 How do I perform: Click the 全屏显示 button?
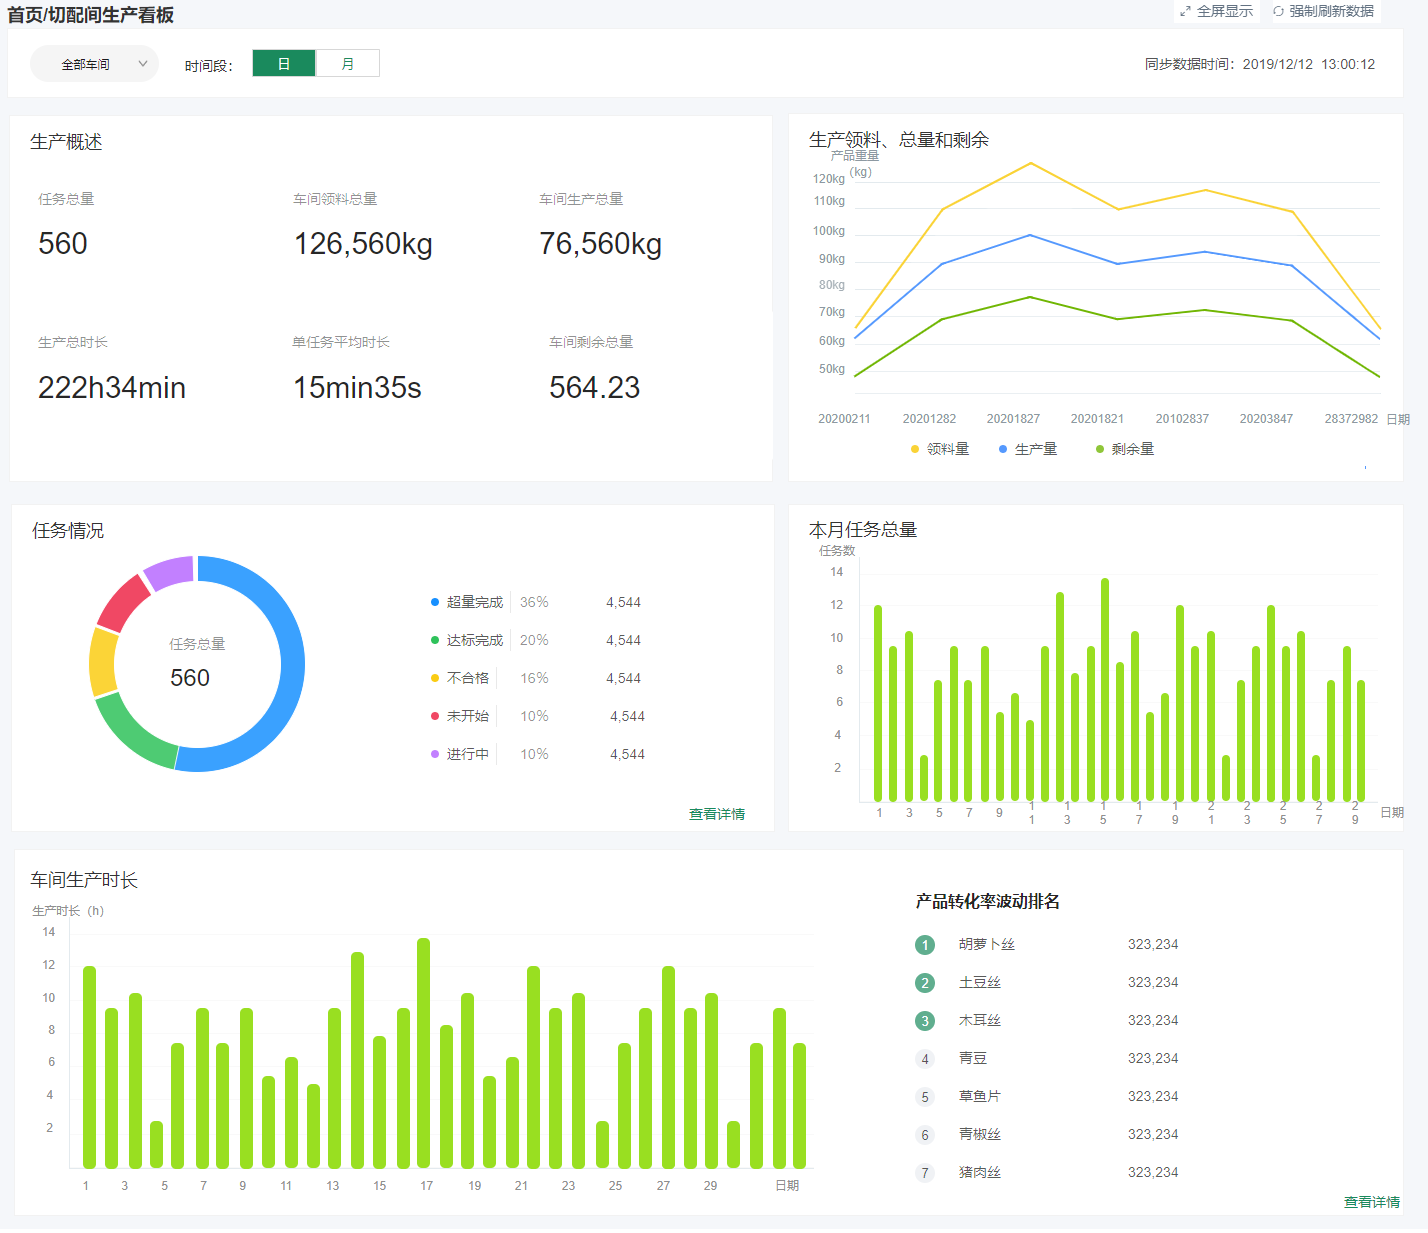pyautogui.click(x=1216, y=11)
